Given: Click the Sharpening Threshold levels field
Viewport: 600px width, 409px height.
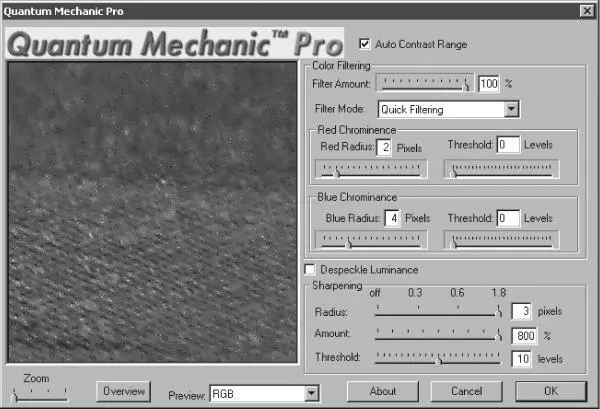Looking at the screenshot, I should pyautogui.click(x=521, y=359).
